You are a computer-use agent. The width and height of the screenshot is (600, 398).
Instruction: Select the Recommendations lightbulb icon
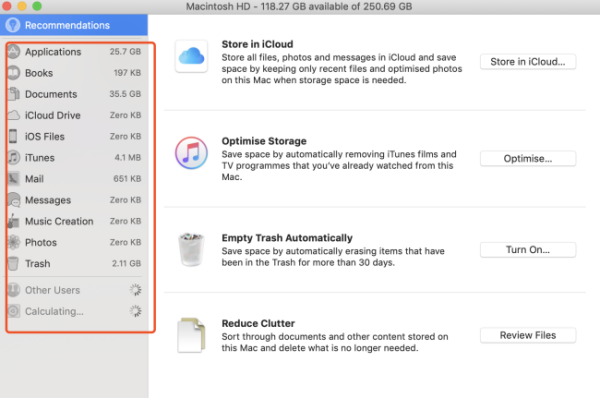(13, 25)
